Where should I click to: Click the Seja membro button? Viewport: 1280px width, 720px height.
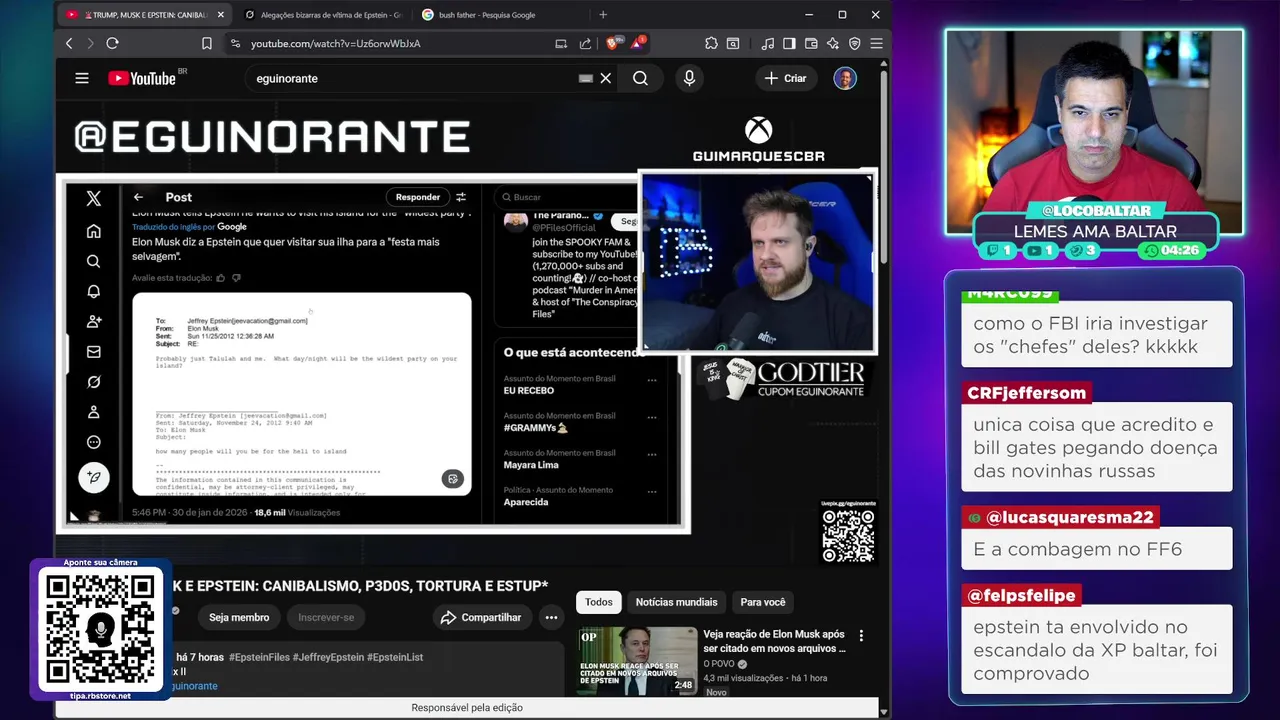pos(239,617)
